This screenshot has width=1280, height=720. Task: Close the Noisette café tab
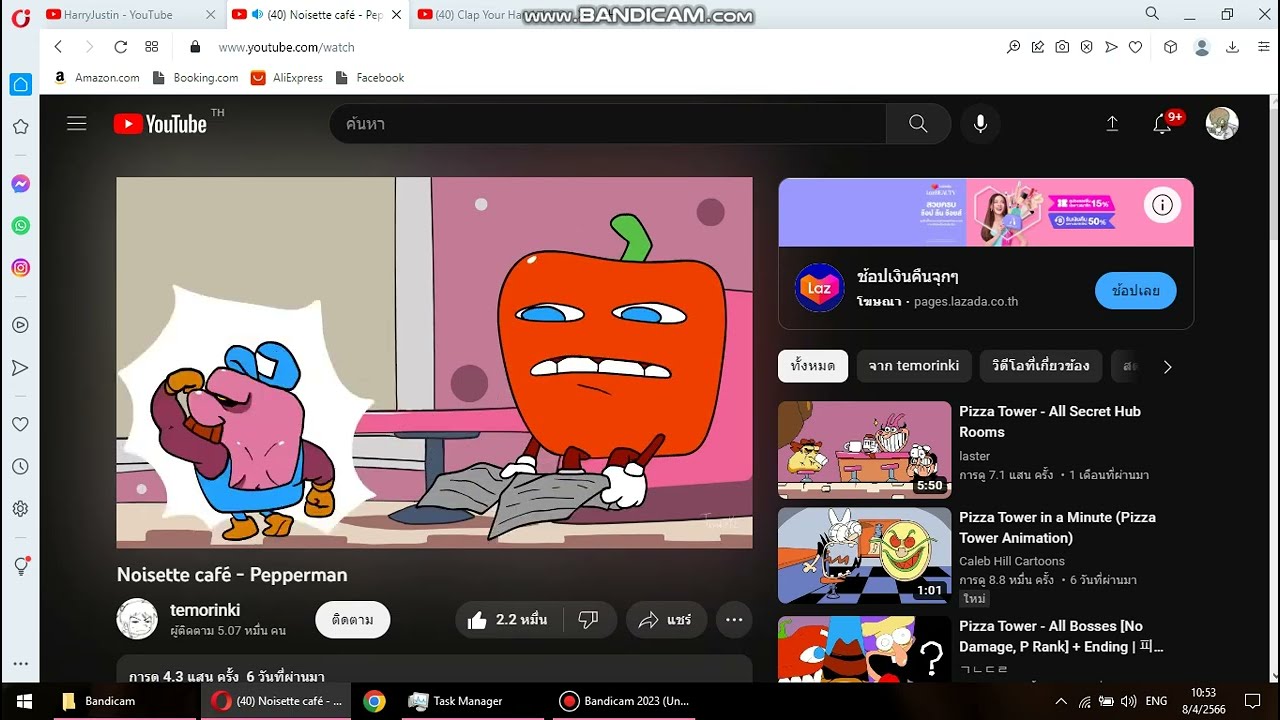[x=396, y=15]
